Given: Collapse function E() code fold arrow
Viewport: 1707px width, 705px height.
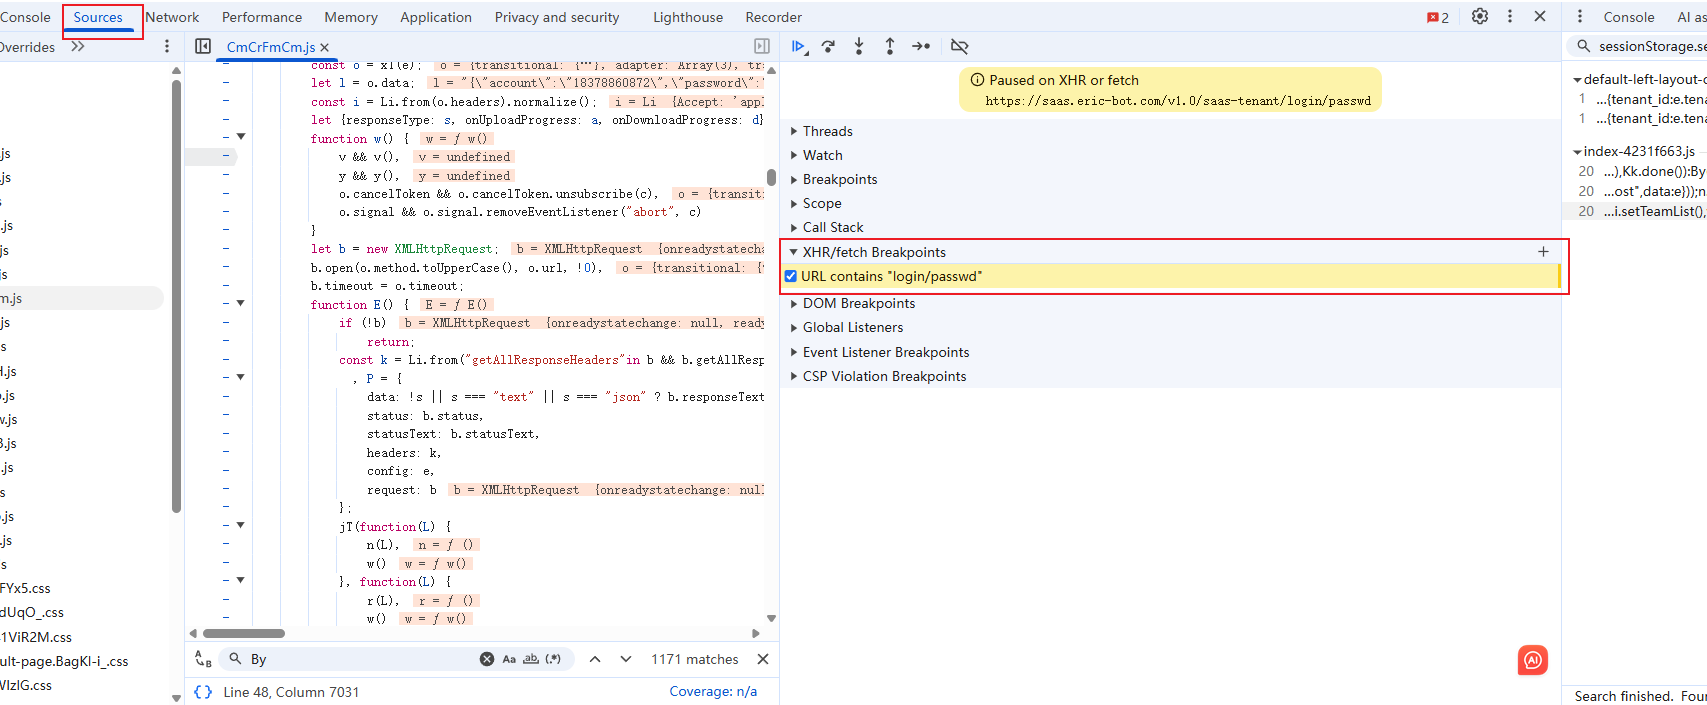Looking at the screenshot, I should pyautogui.click(x=241, y=303).
